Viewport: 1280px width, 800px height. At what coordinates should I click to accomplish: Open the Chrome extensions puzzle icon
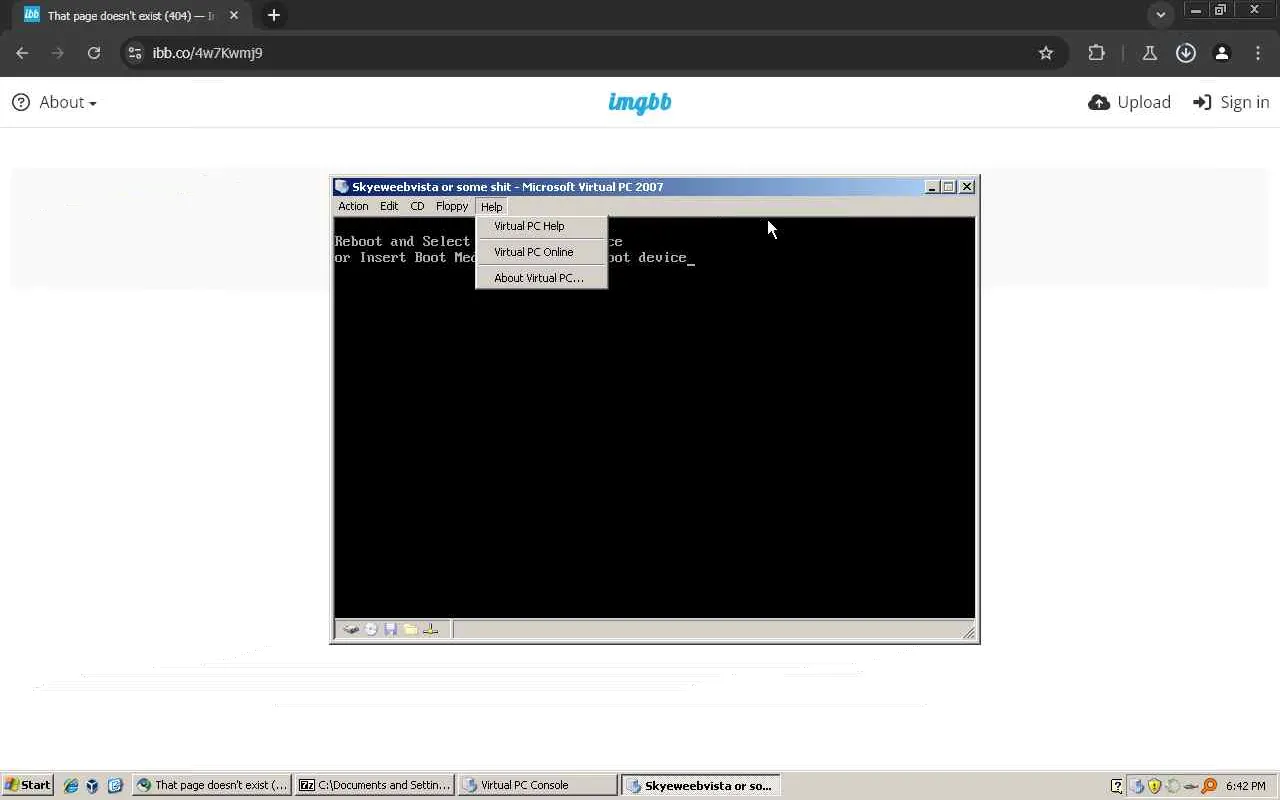1097,53
